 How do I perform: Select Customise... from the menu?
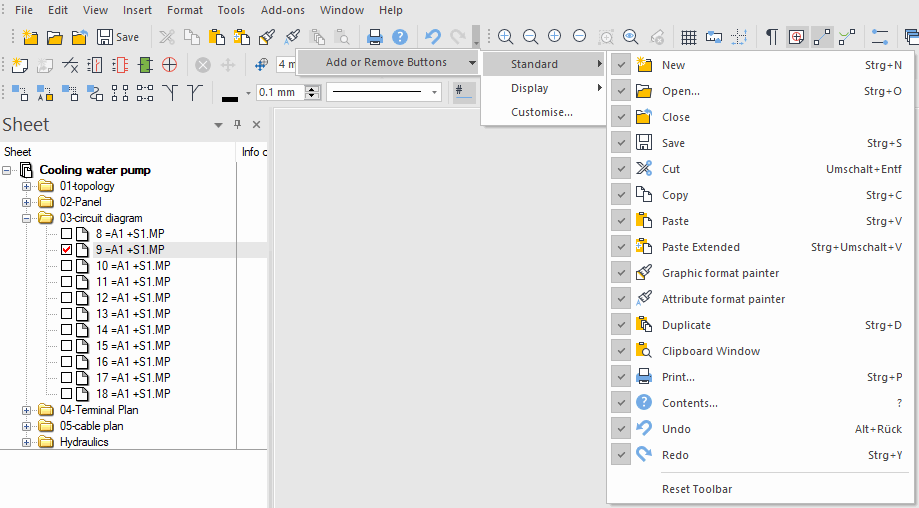542,112
